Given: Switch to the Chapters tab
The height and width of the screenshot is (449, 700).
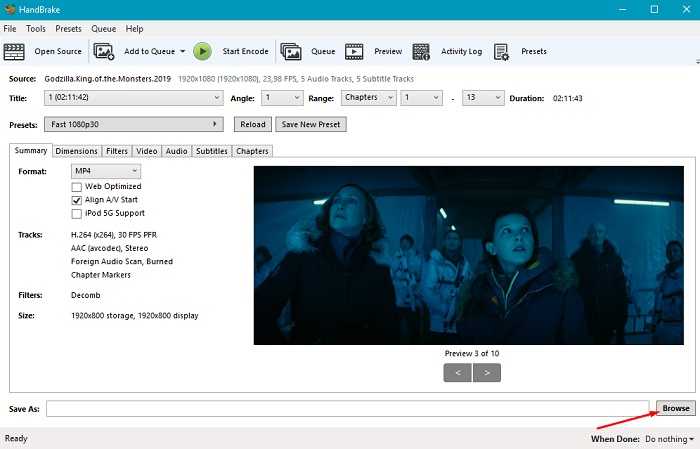Looking at the screenshot, I should 252,151.
